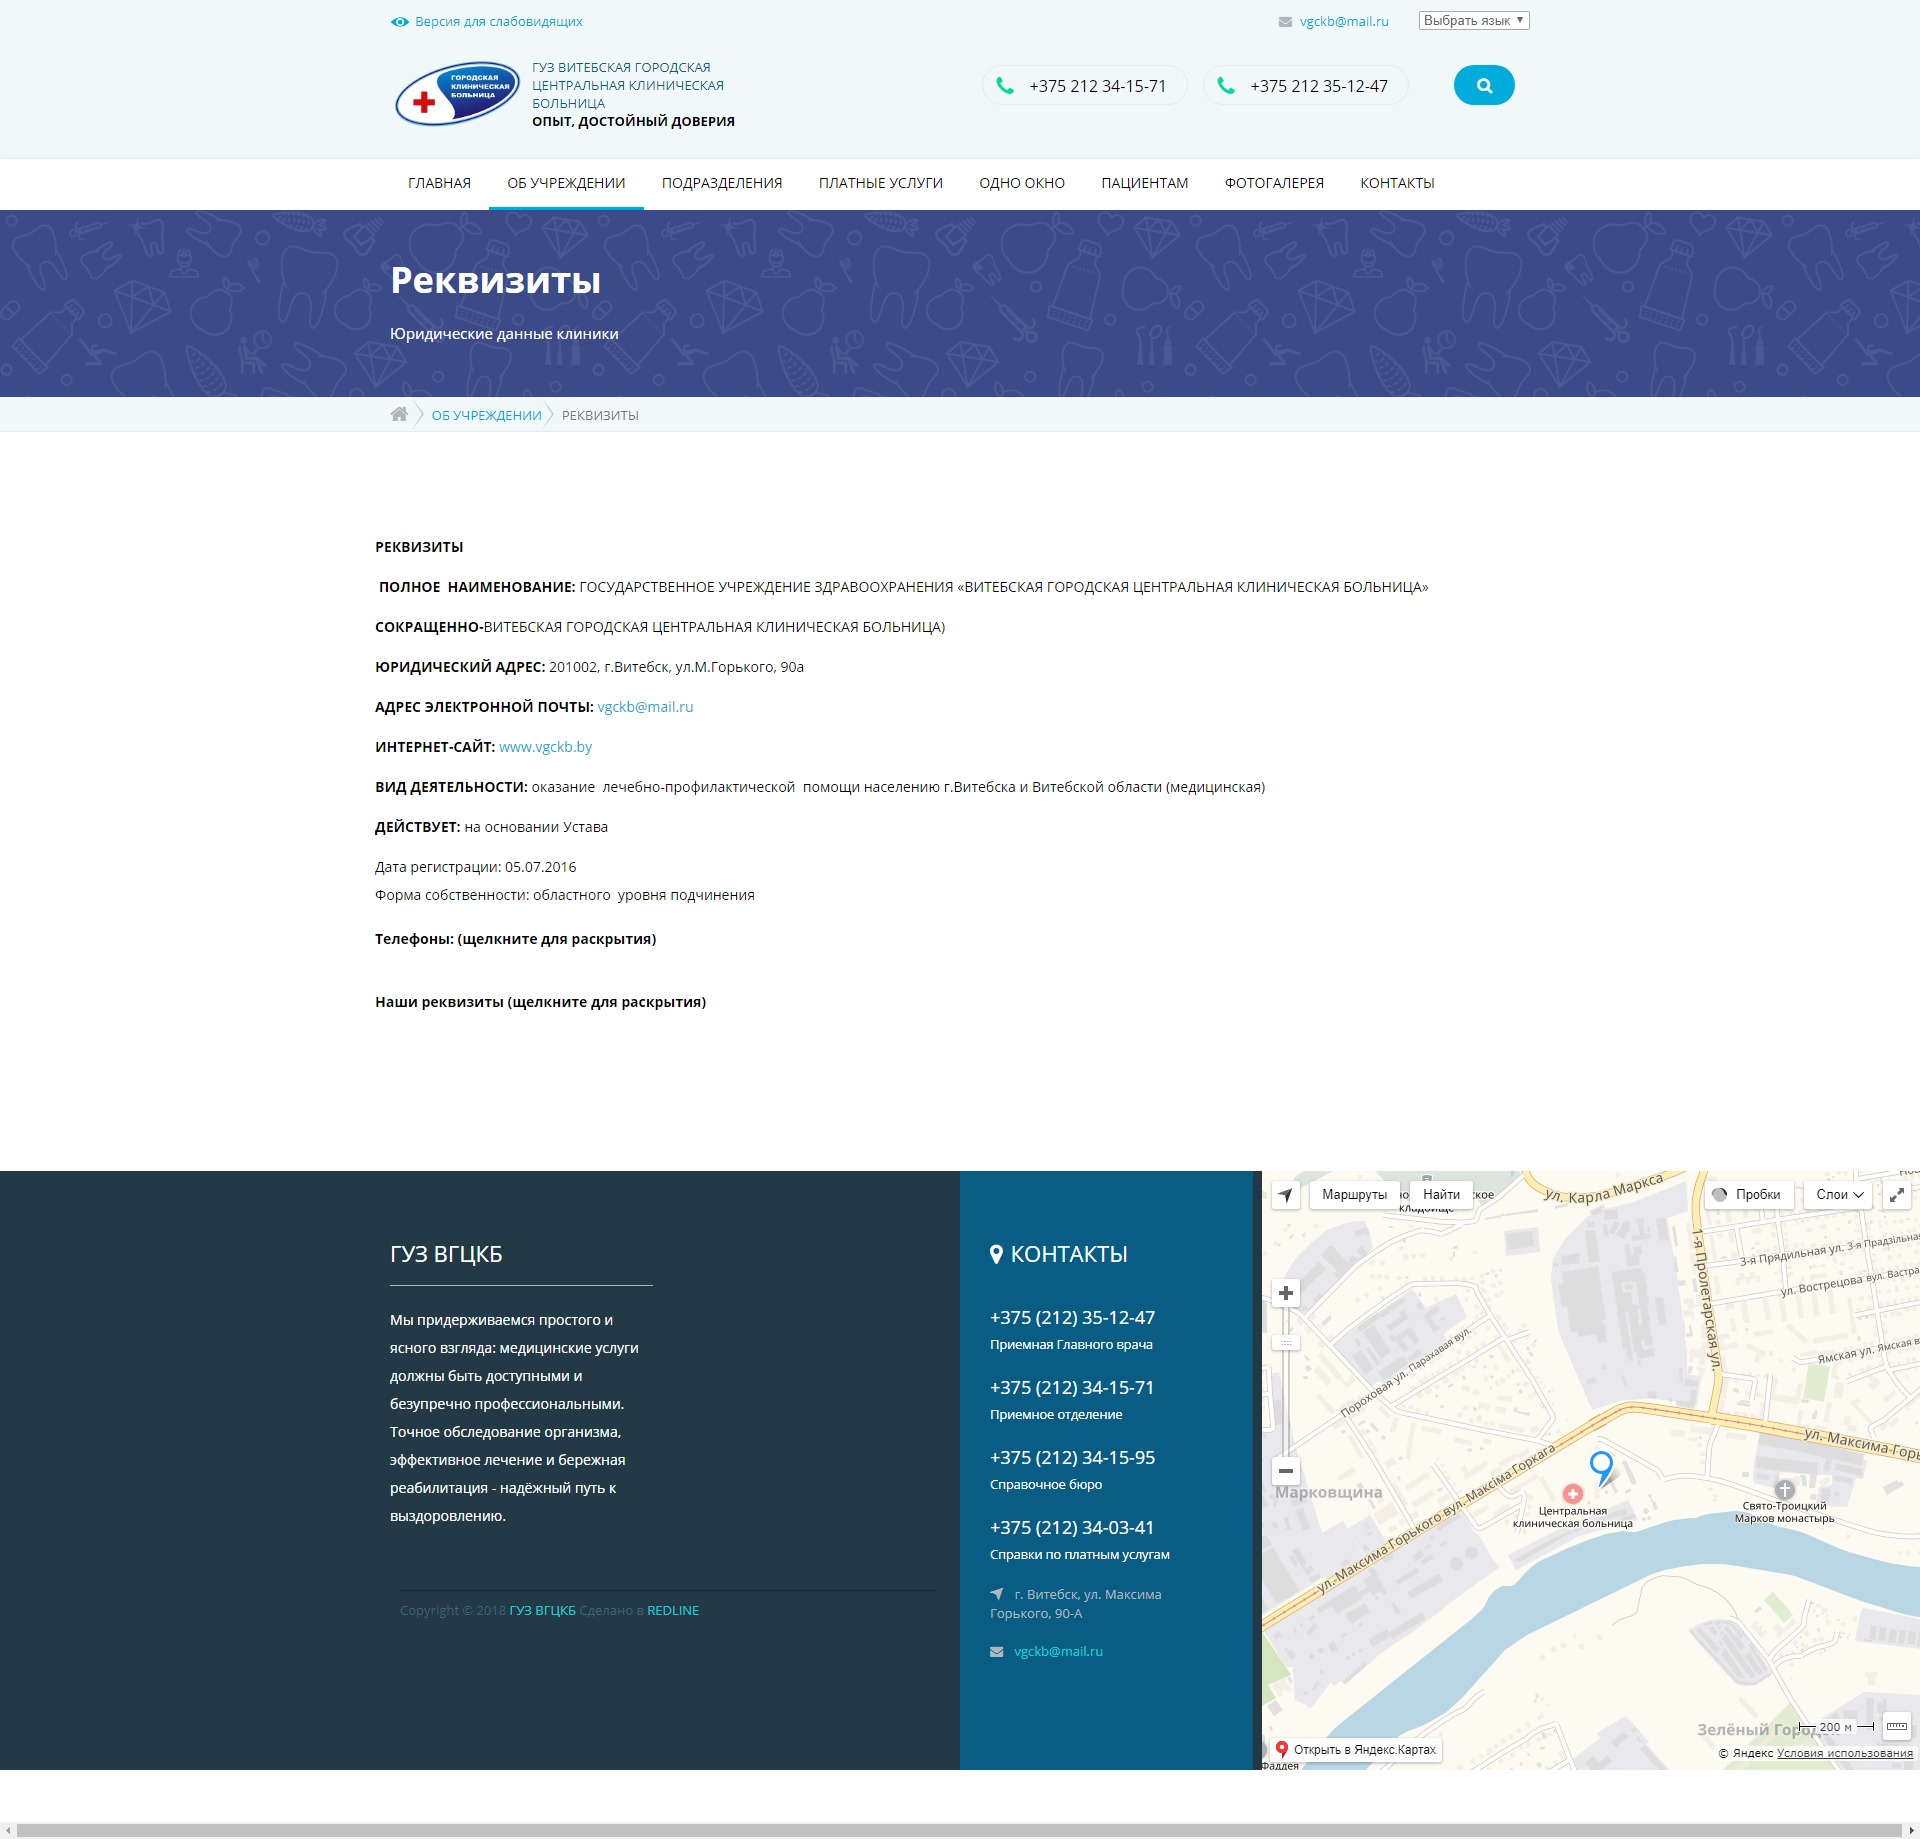The width and height of the screenshot is (1920, 1839).
Task: Expand the Телефоны section
Action: (x=515, y=939)
